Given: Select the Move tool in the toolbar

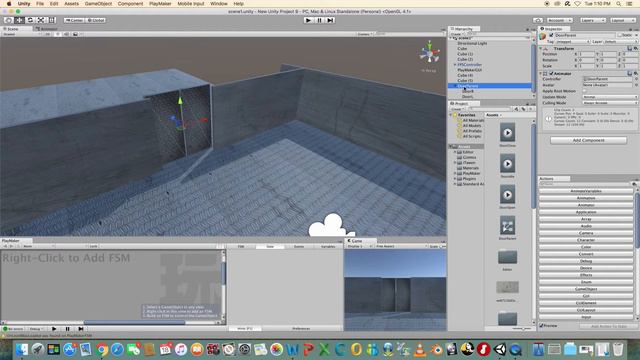Looking at the screenshot, I should pyautogui.click(x=19, y=20).
